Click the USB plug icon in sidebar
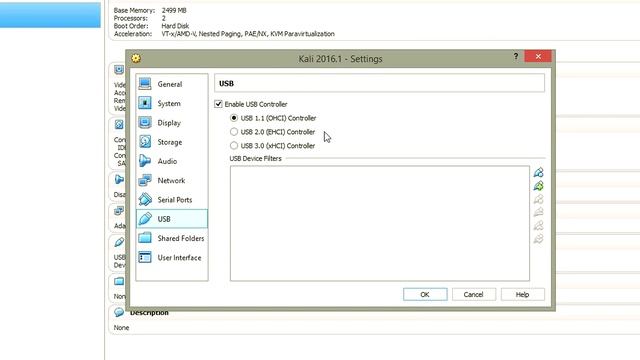640x360 pixels. click(145, 218)
